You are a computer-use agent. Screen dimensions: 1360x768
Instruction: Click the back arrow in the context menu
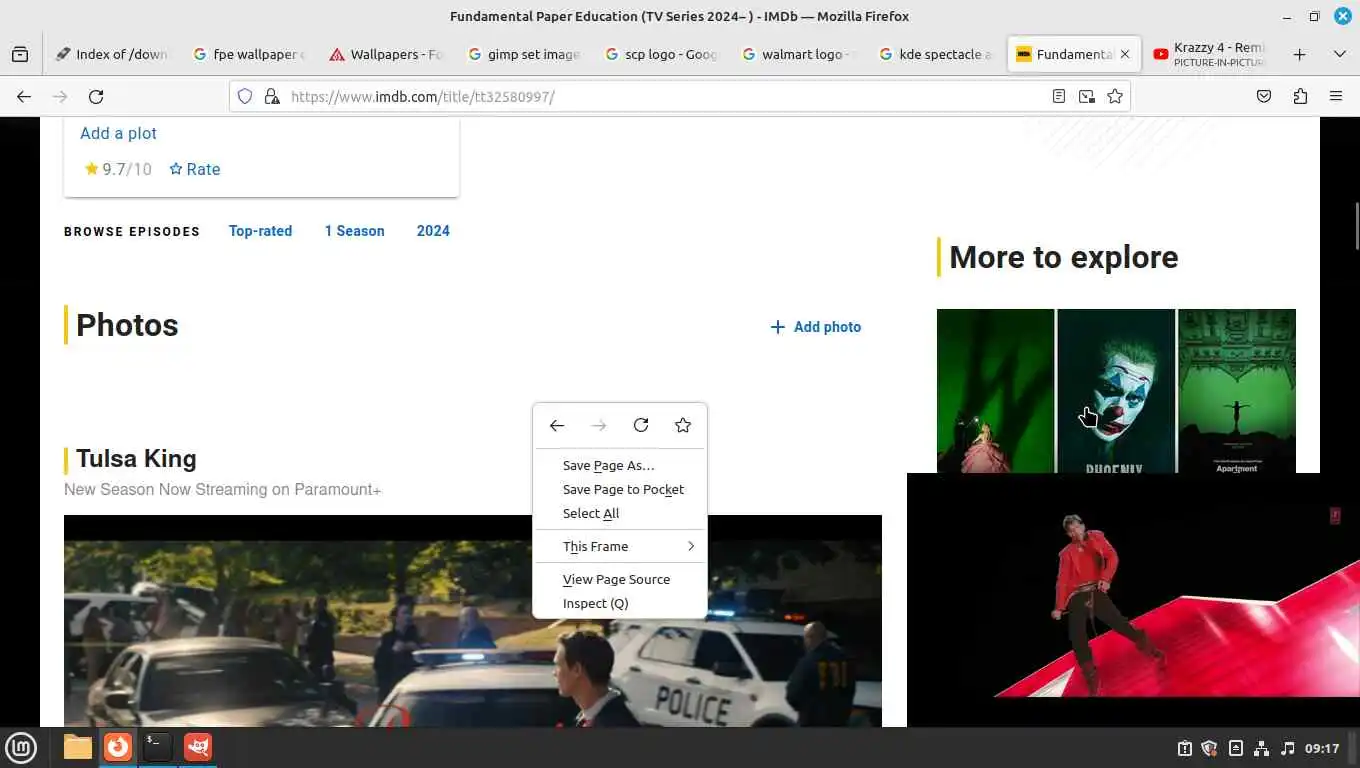click(557, 425)
